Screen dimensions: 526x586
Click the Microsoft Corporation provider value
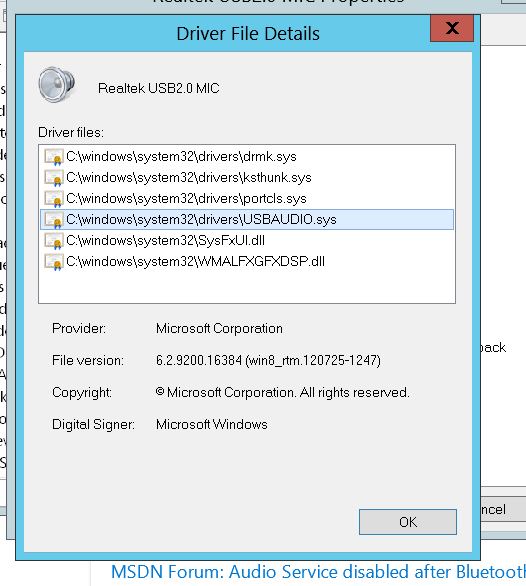219,329
